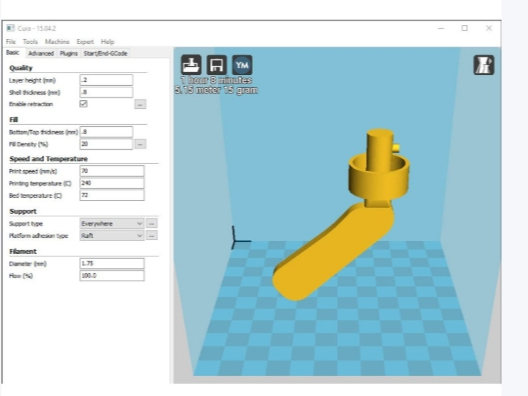Switch to the Start/End-GCode tab

105,54
